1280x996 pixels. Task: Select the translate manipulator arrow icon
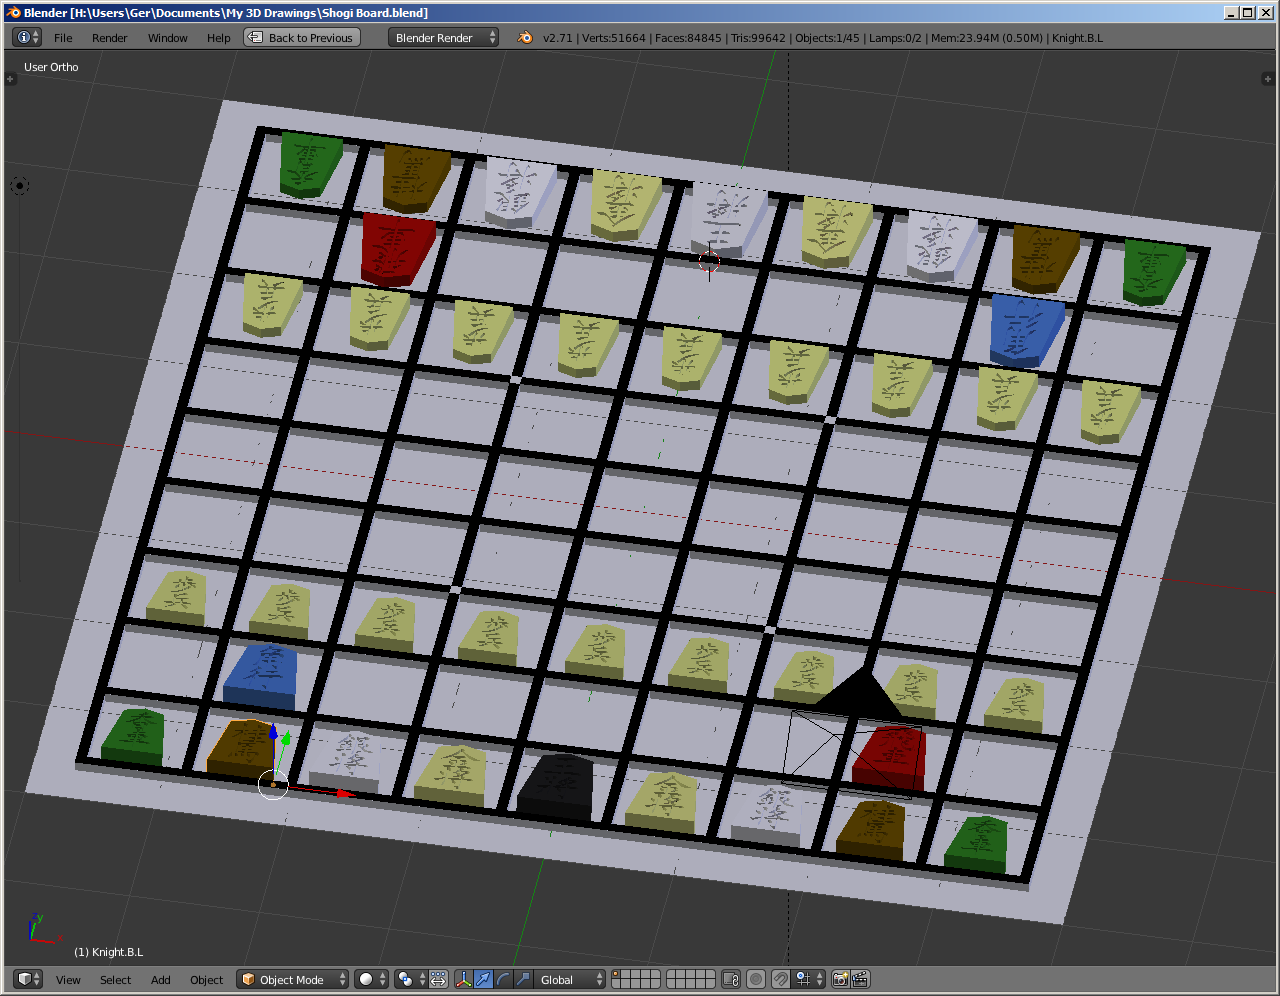pos(484,979)
